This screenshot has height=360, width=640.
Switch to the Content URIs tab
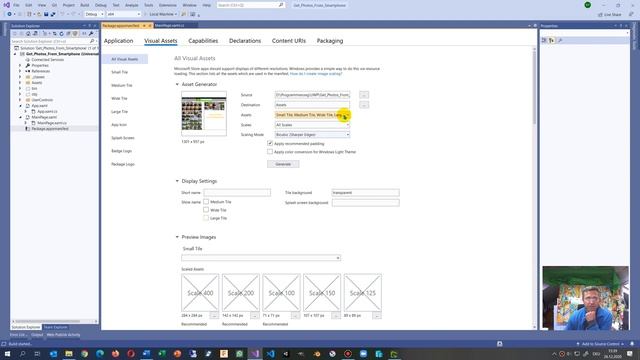click(x=289, y=41)
